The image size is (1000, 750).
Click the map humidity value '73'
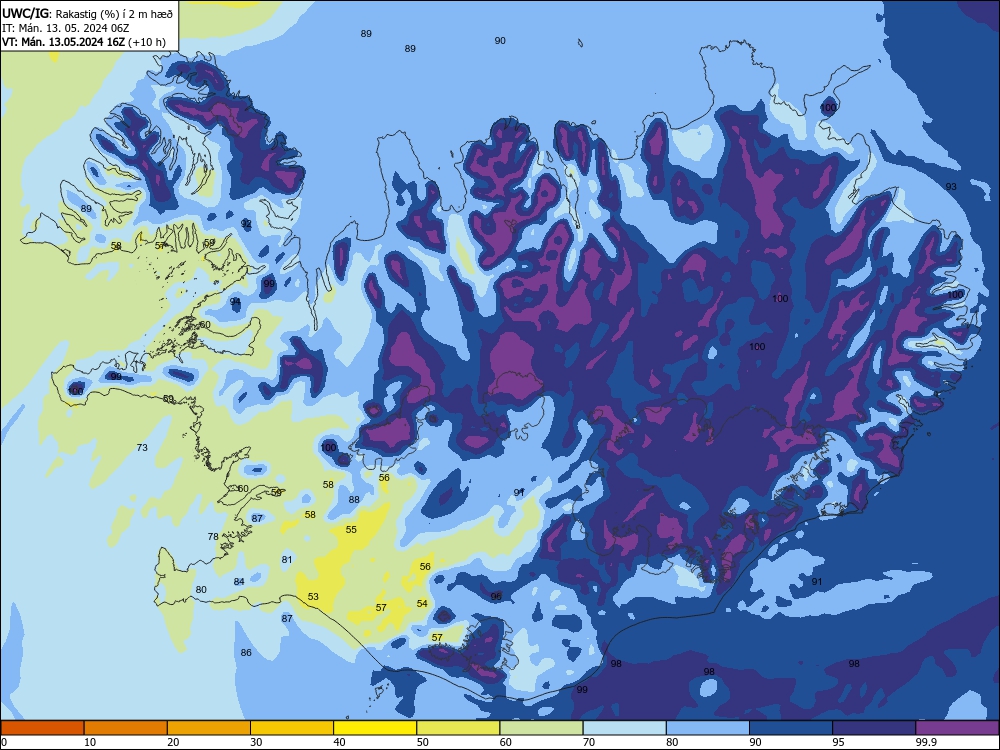click(x=142, y=448)
